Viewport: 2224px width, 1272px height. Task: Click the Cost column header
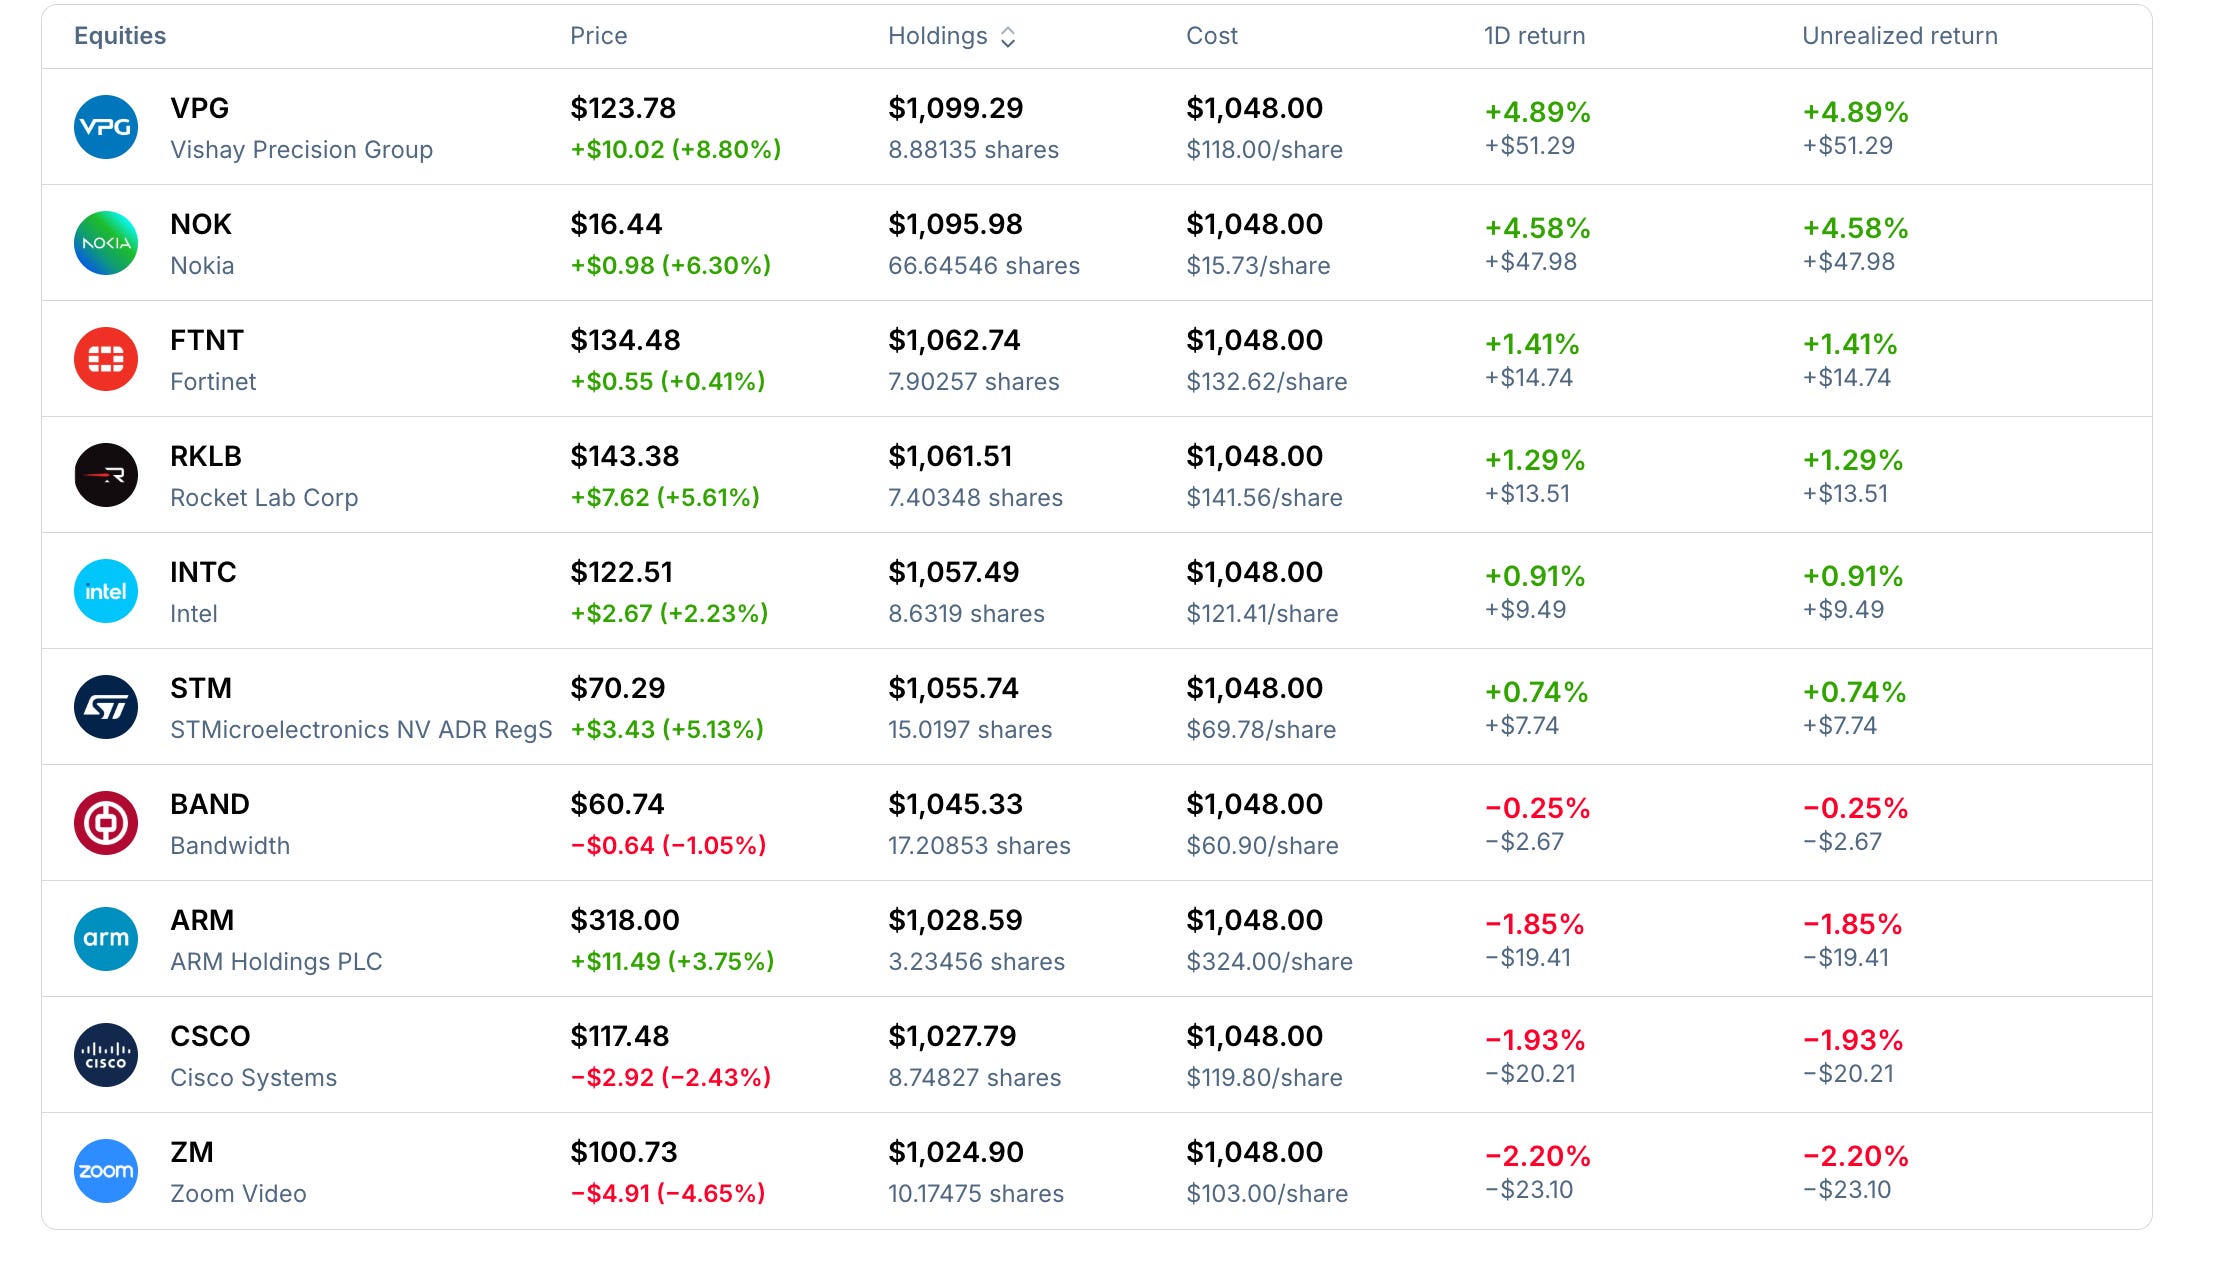click(1211, 36)
